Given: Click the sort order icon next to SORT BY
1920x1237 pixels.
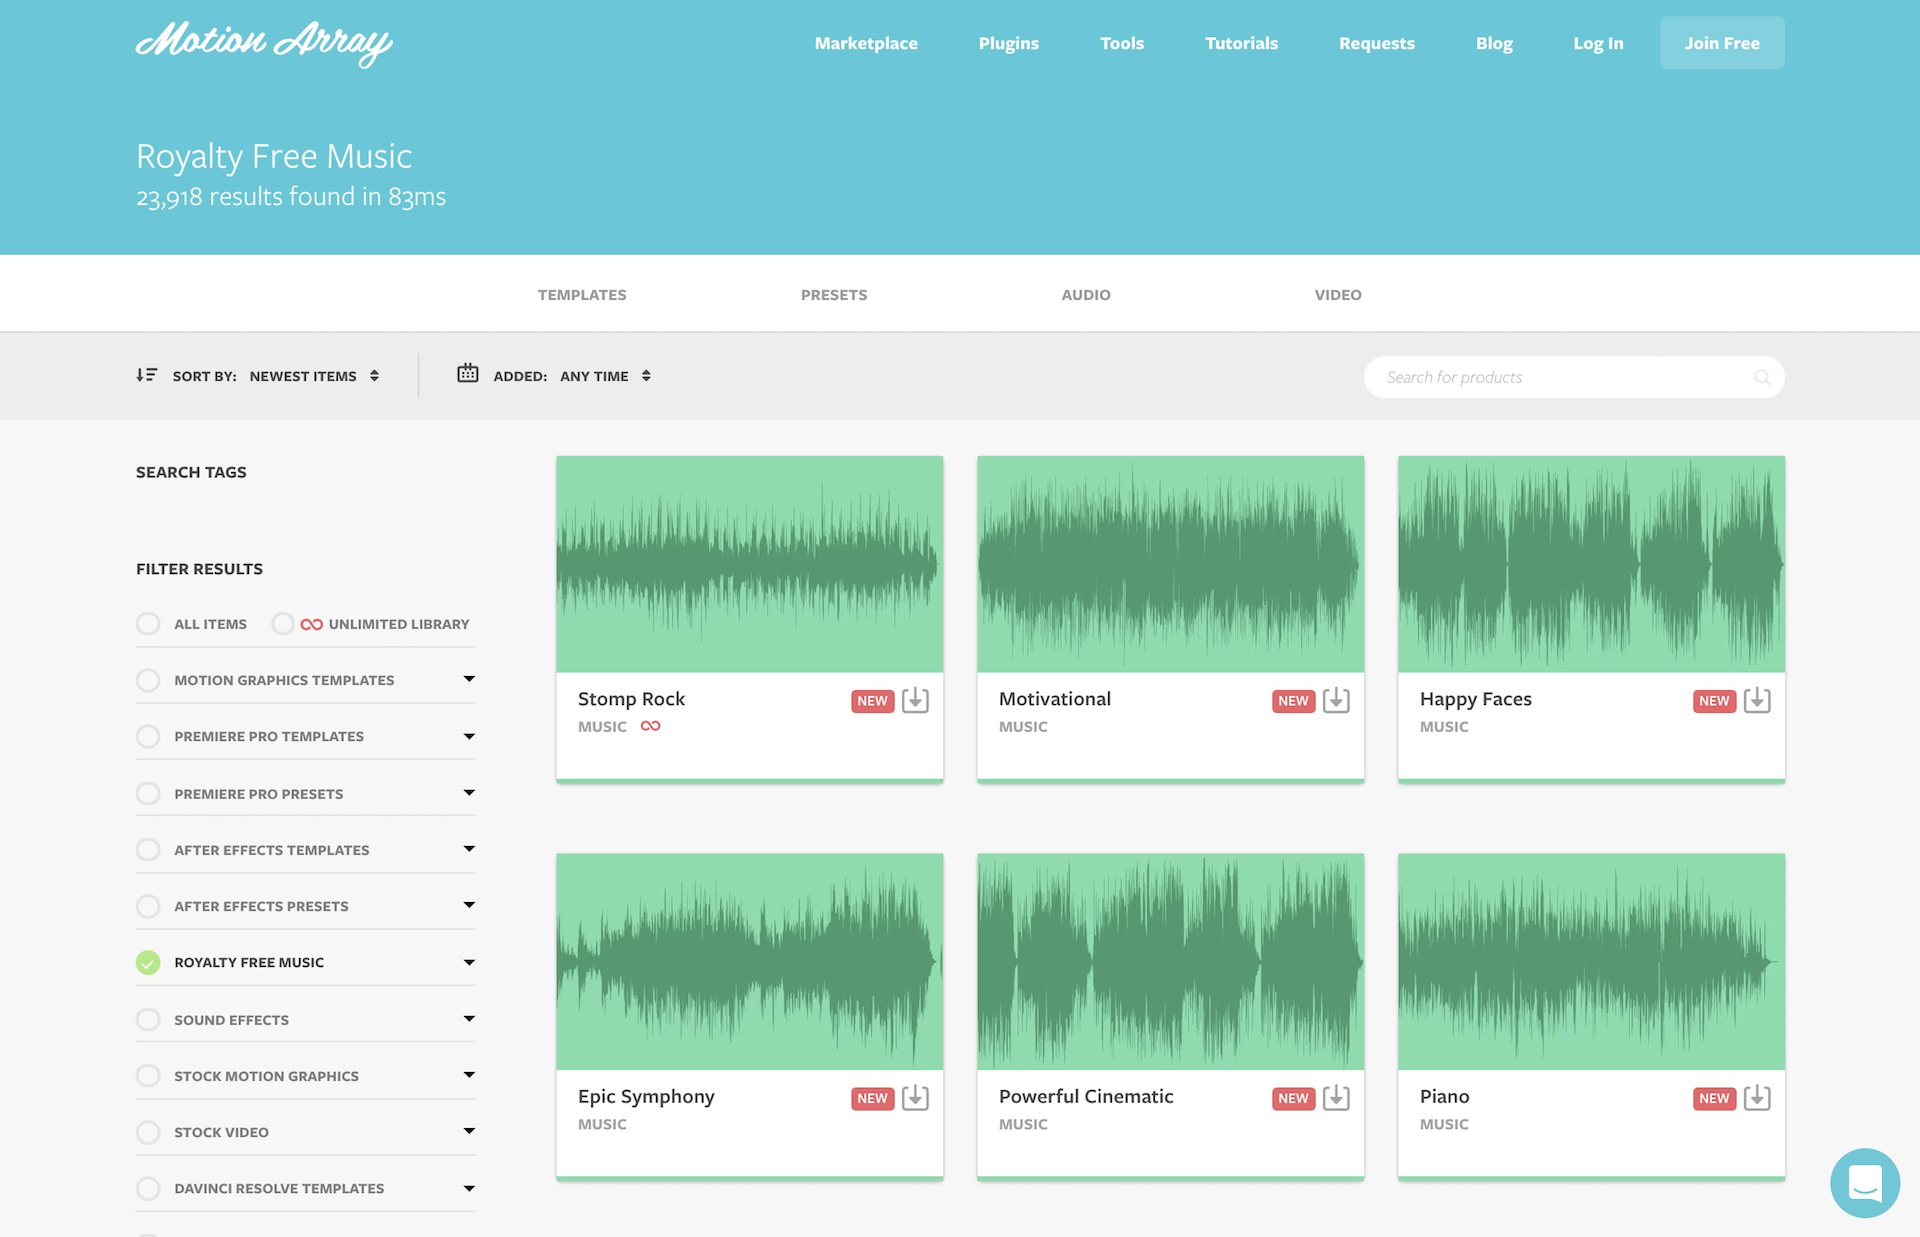Looking at the screenshot, I should click(146, 375).
